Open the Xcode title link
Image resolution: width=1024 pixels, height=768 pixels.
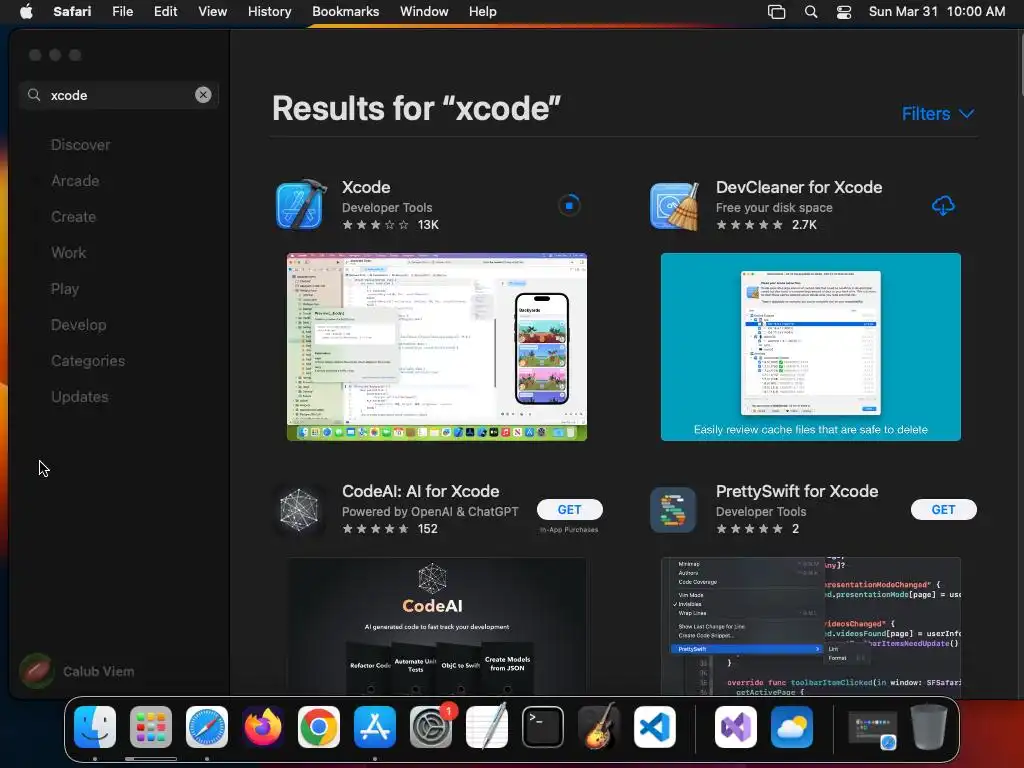tap(366, 187)
